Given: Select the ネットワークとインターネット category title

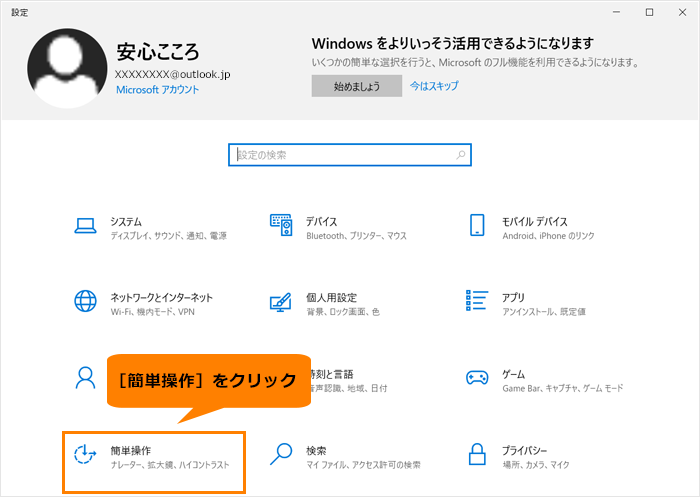Looking at the screenshot, I should 162,297.
